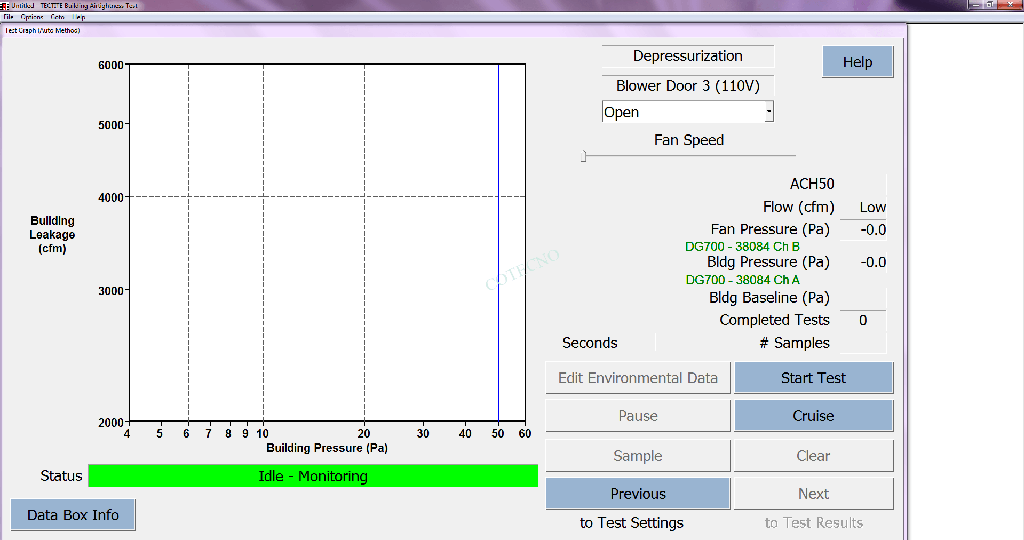Screen dimensions: 1024x540
Task: Click the green Idle - Monitoring status bar
Action: pos(313,476)
